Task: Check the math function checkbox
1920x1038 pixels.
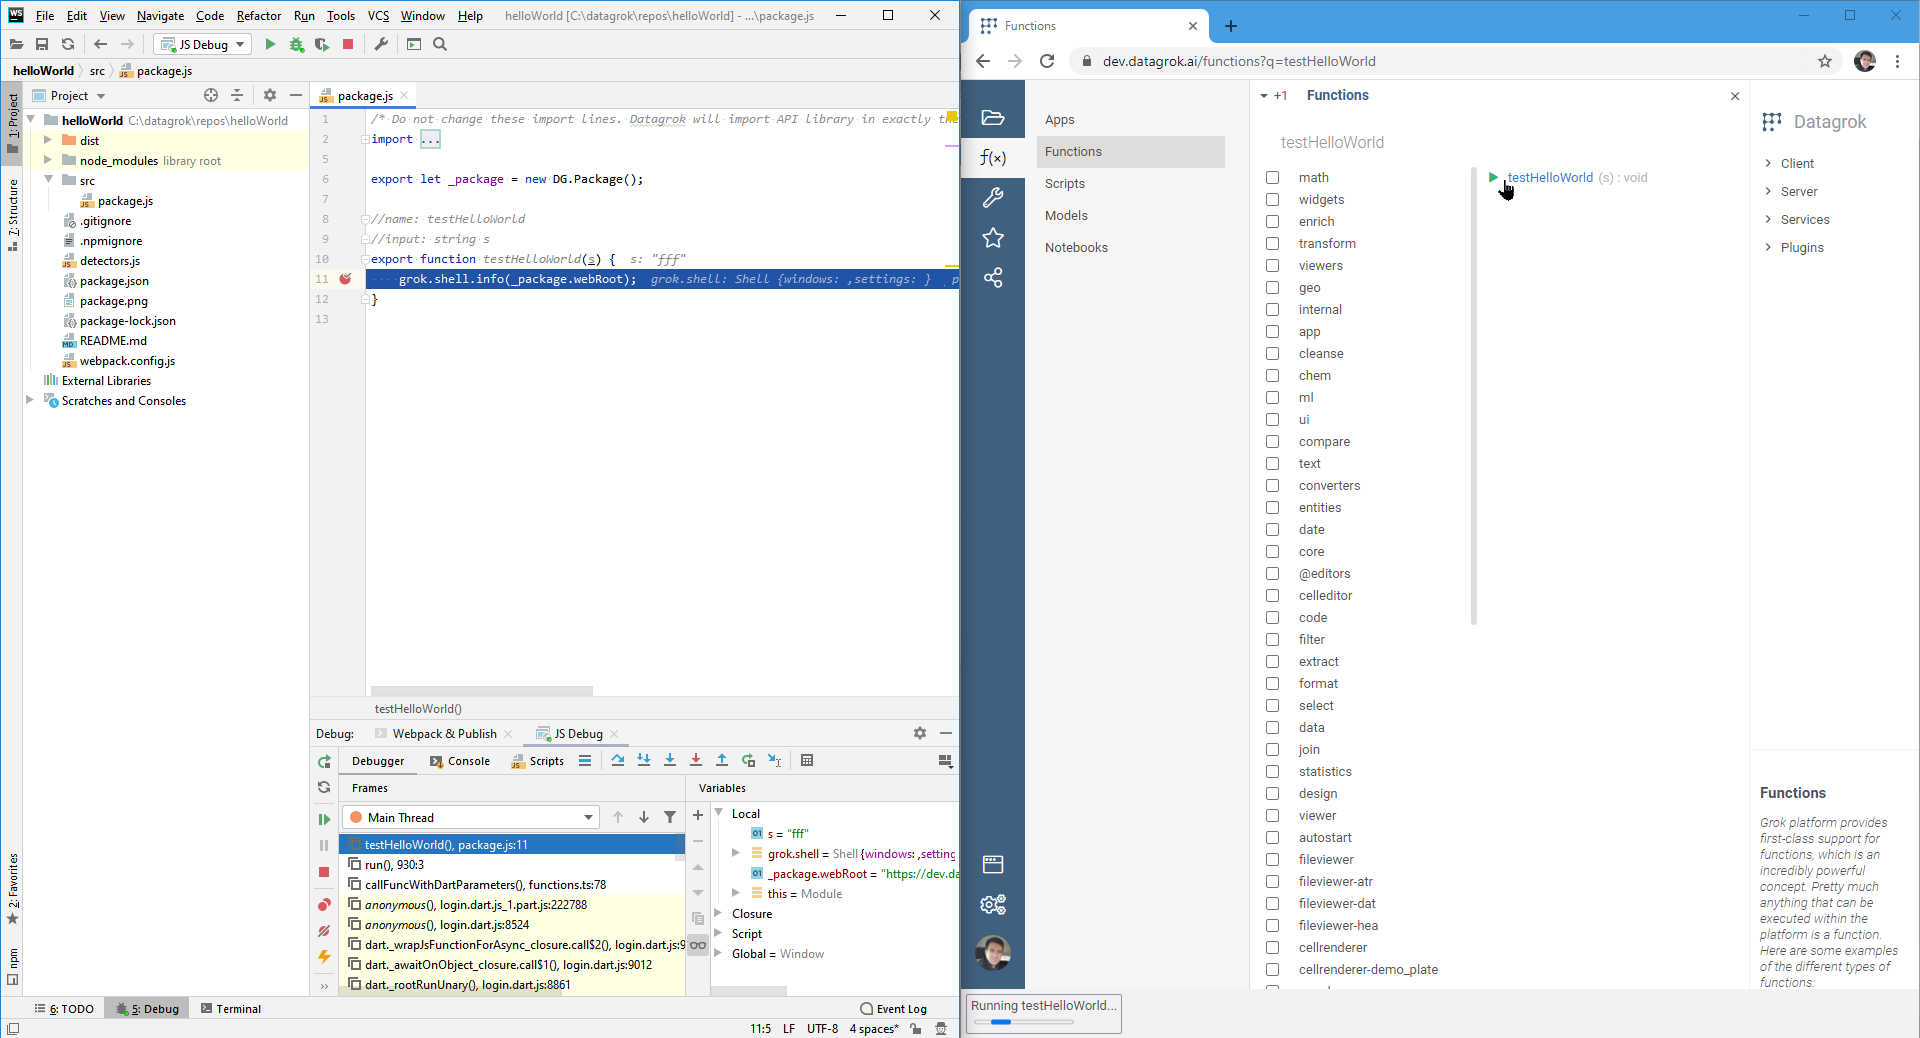Action: 1272,177
